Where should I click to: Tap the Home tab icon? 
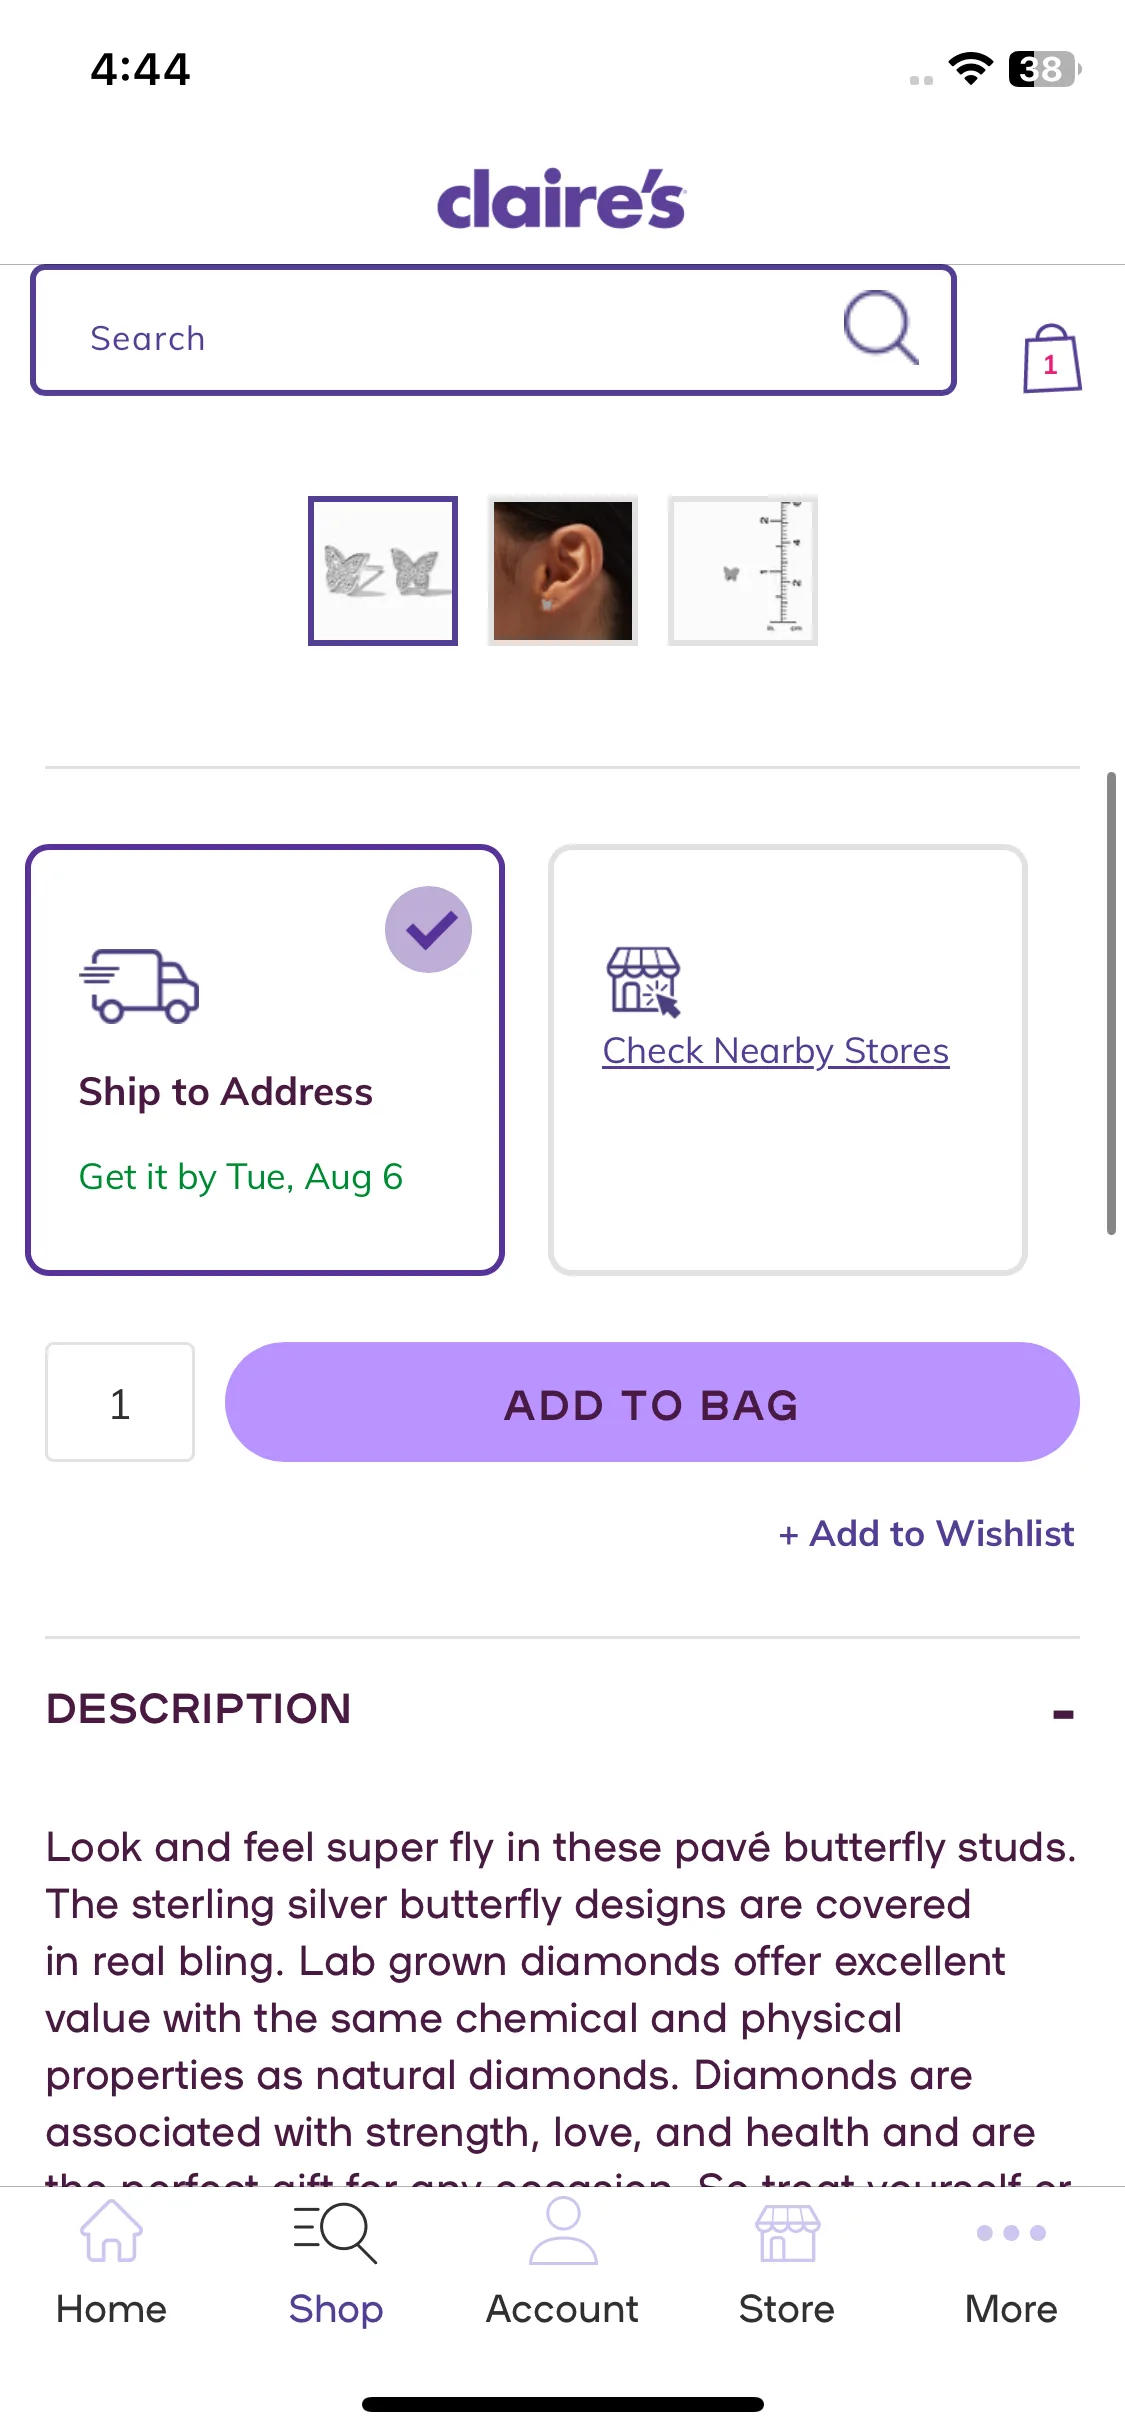(x=111, y=2230)
